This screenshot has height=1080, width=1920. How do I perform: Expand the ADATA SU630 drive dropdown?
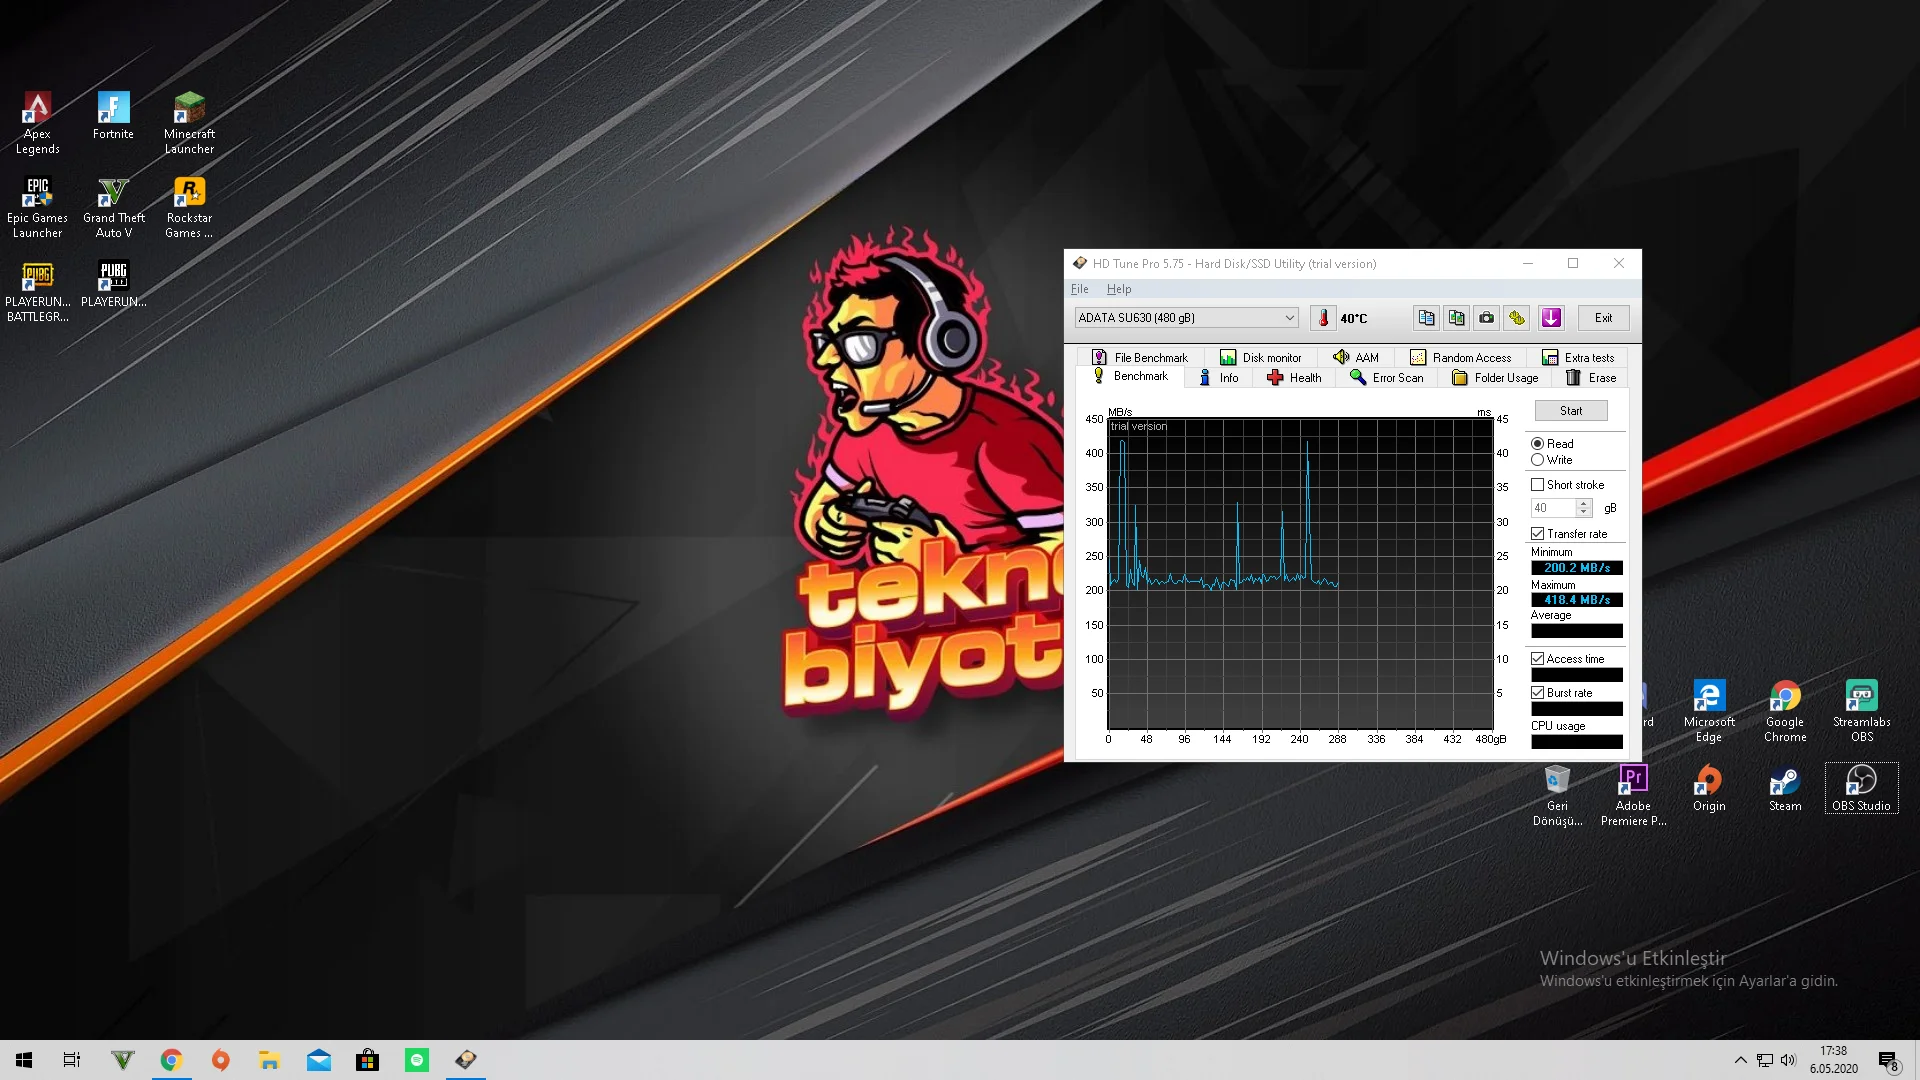1289,318
